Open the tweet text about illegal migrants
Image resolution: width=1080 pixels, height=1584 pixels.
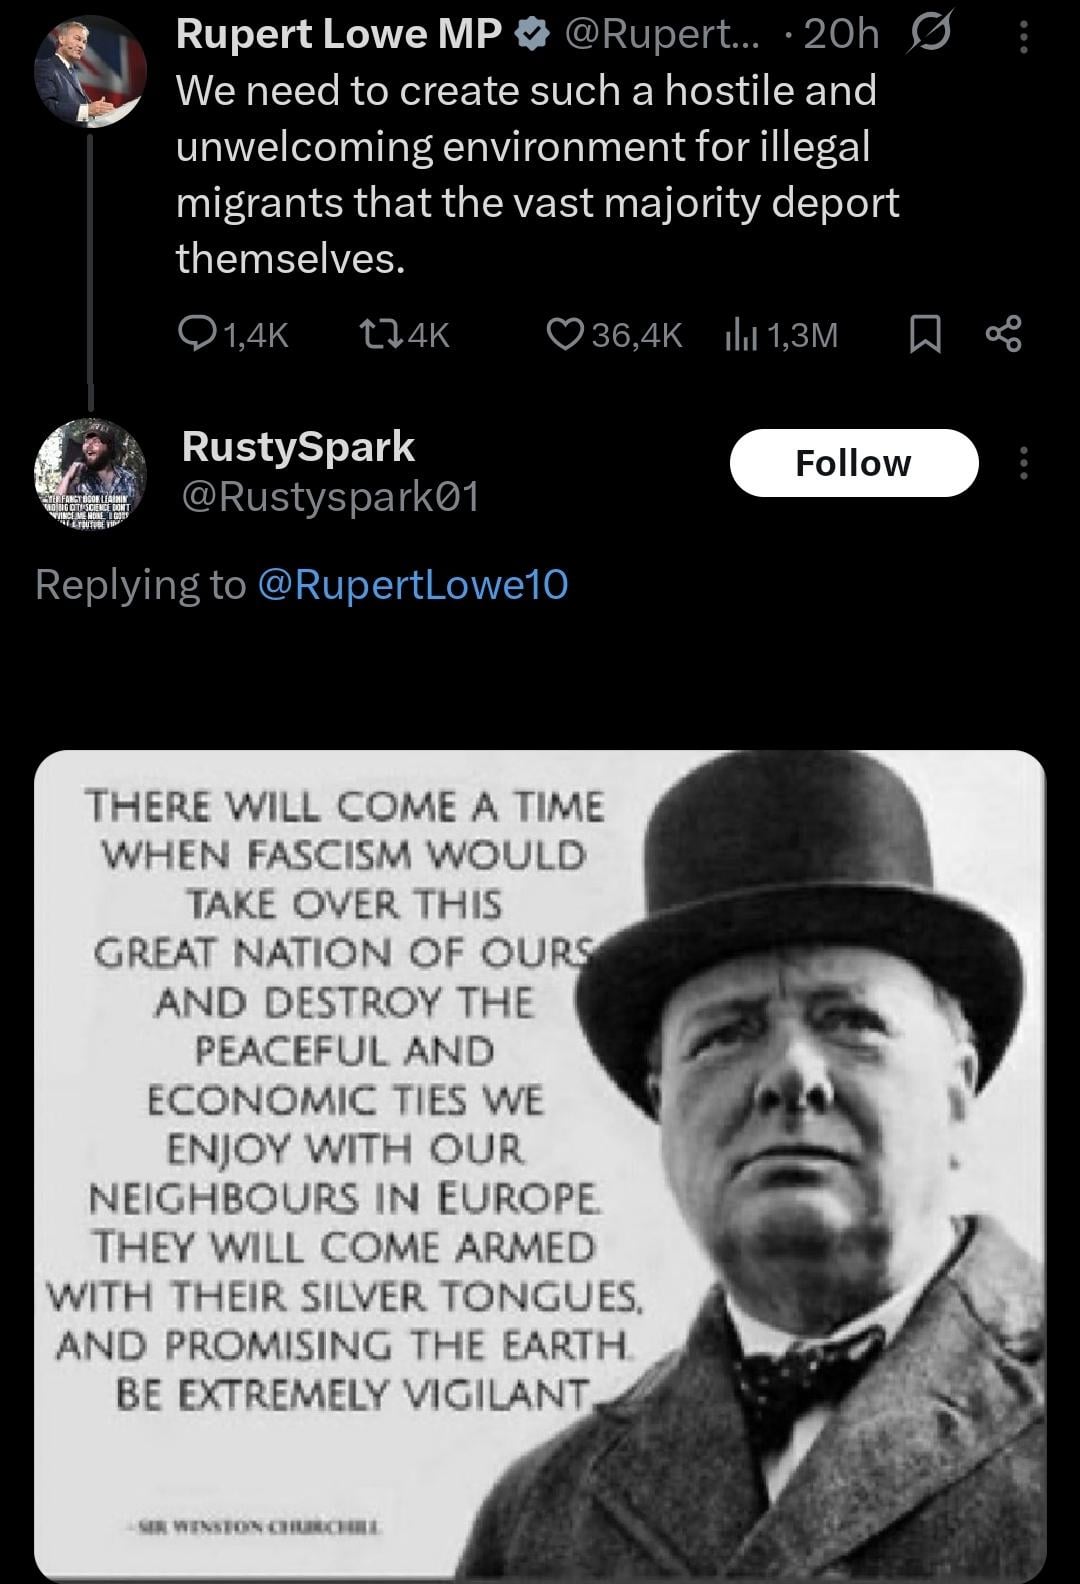coord(537,174)
